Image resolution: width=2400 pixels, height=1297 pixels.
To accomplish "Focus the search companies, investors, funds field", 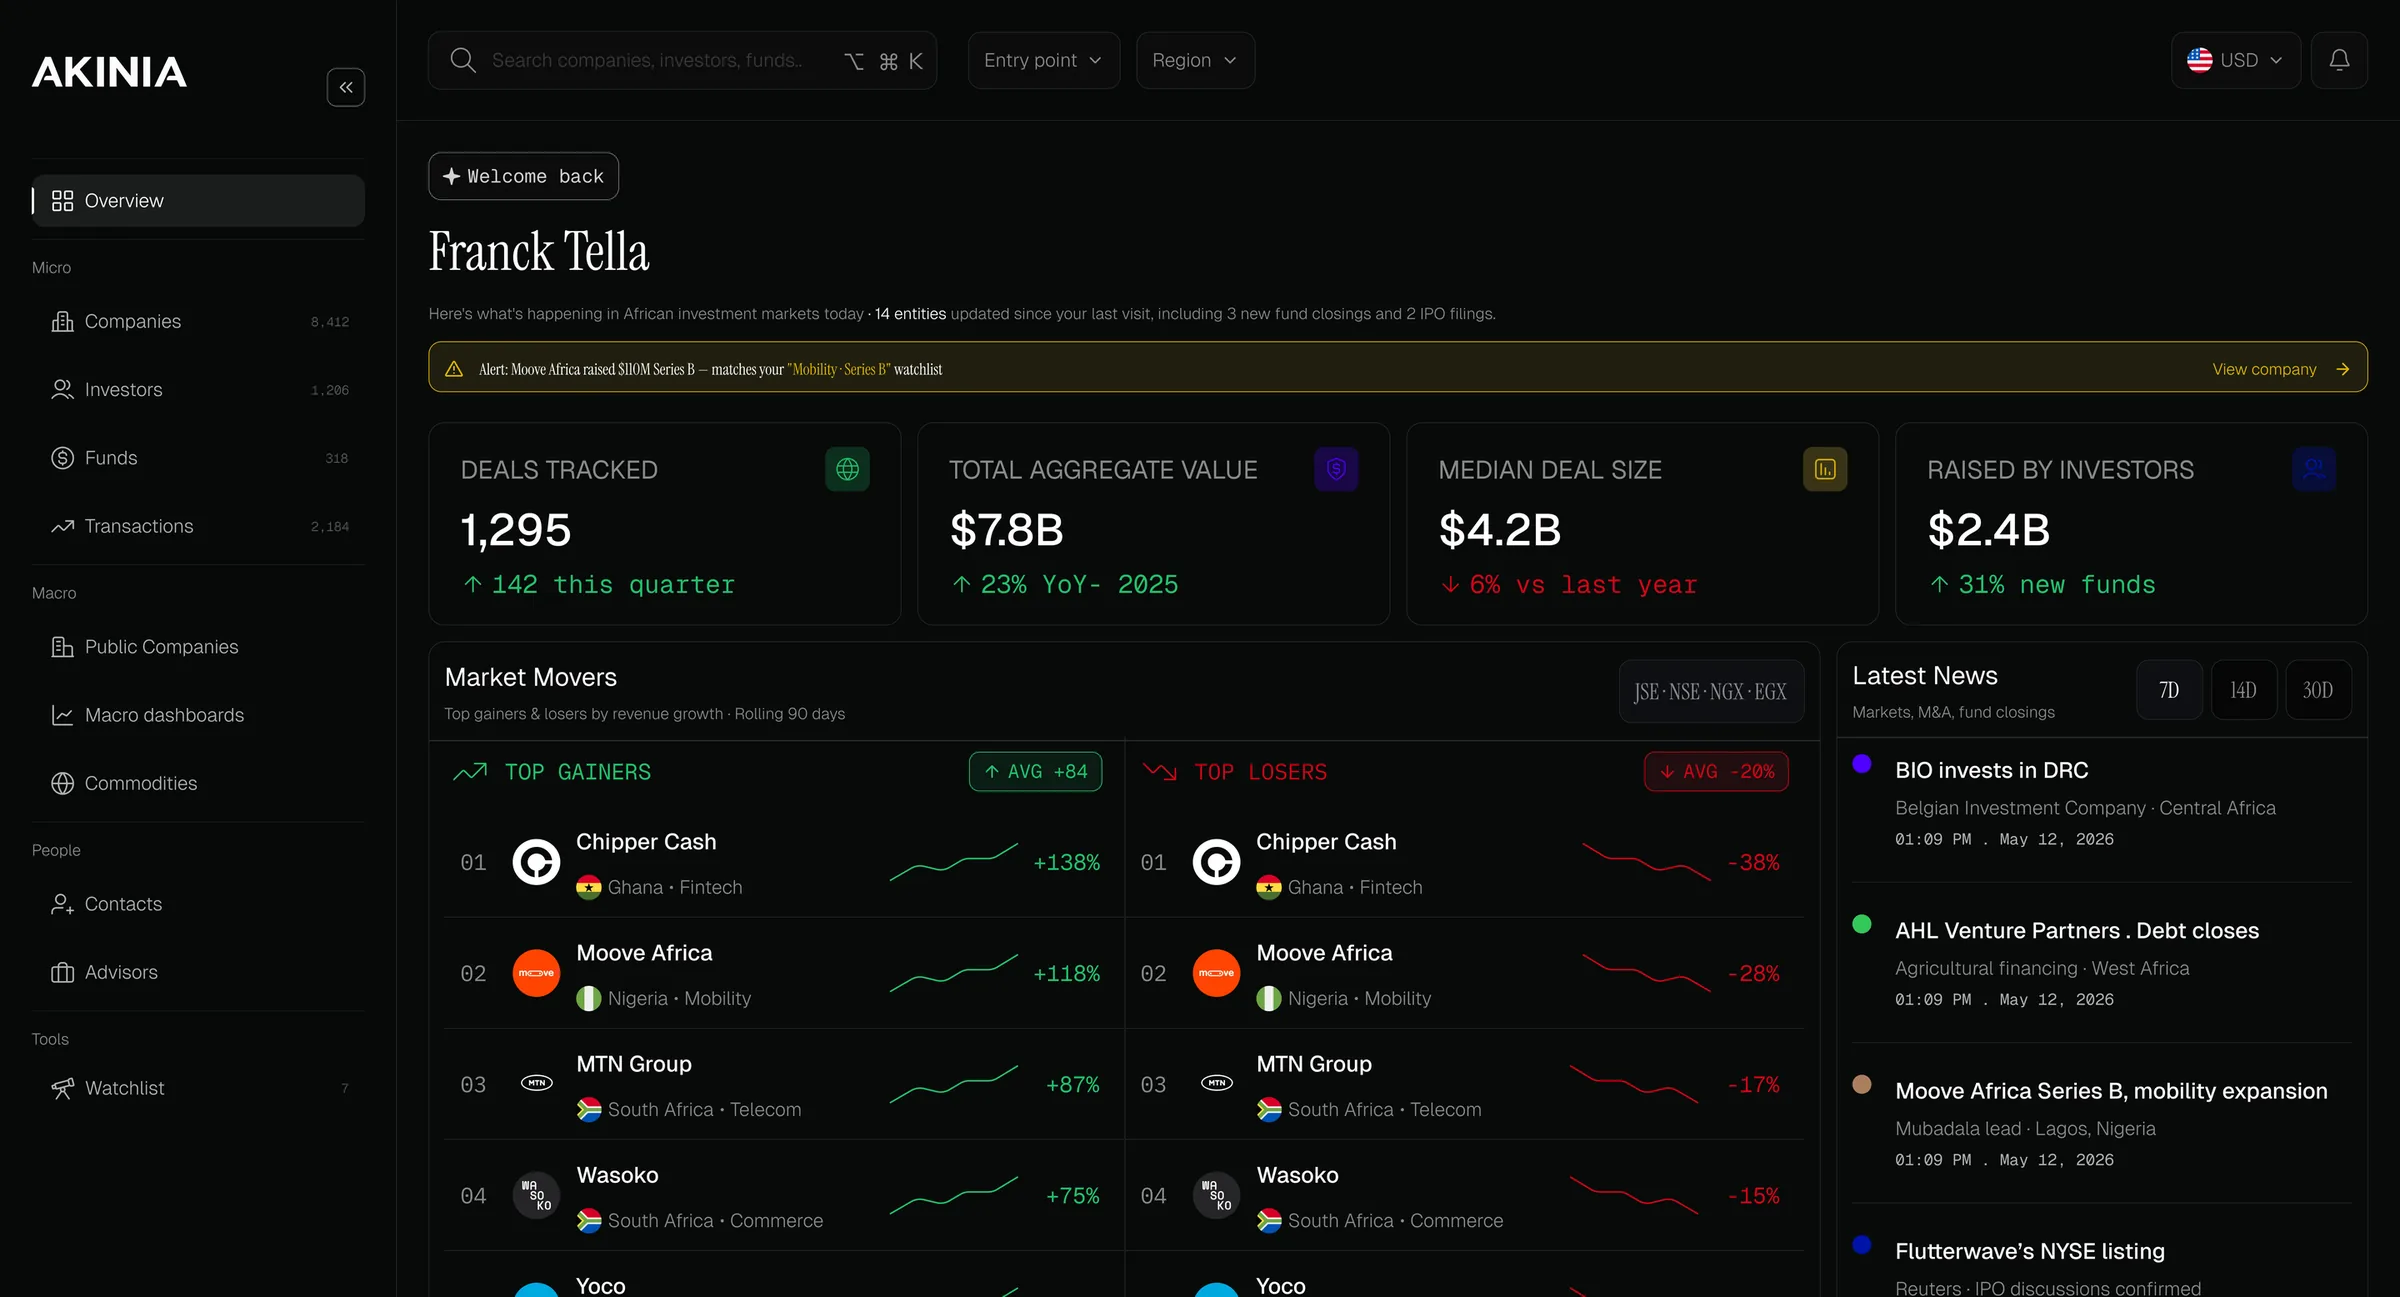I will (682, 60).
